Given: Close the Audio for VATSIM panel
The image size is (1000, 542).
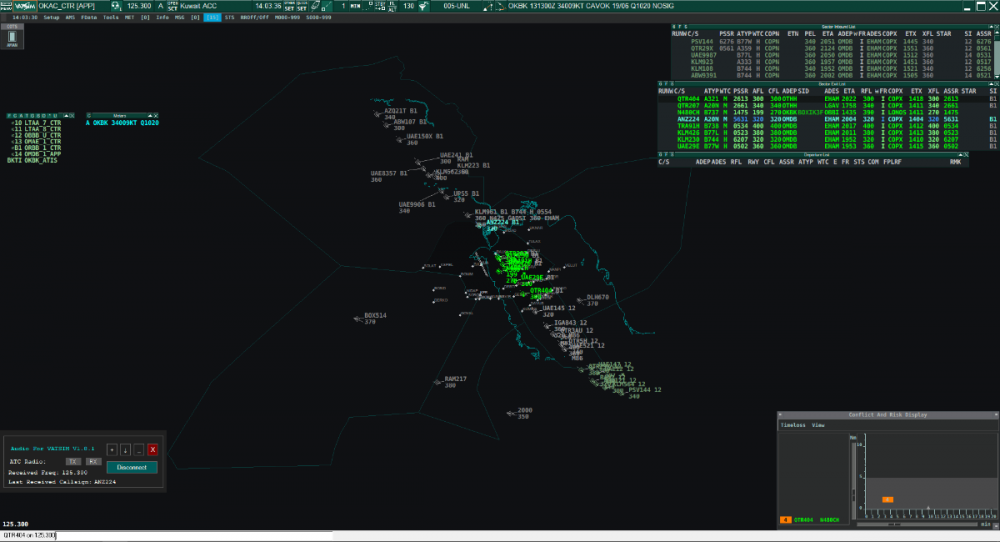Looking at the screenshot, I should (x=152, y=450).
